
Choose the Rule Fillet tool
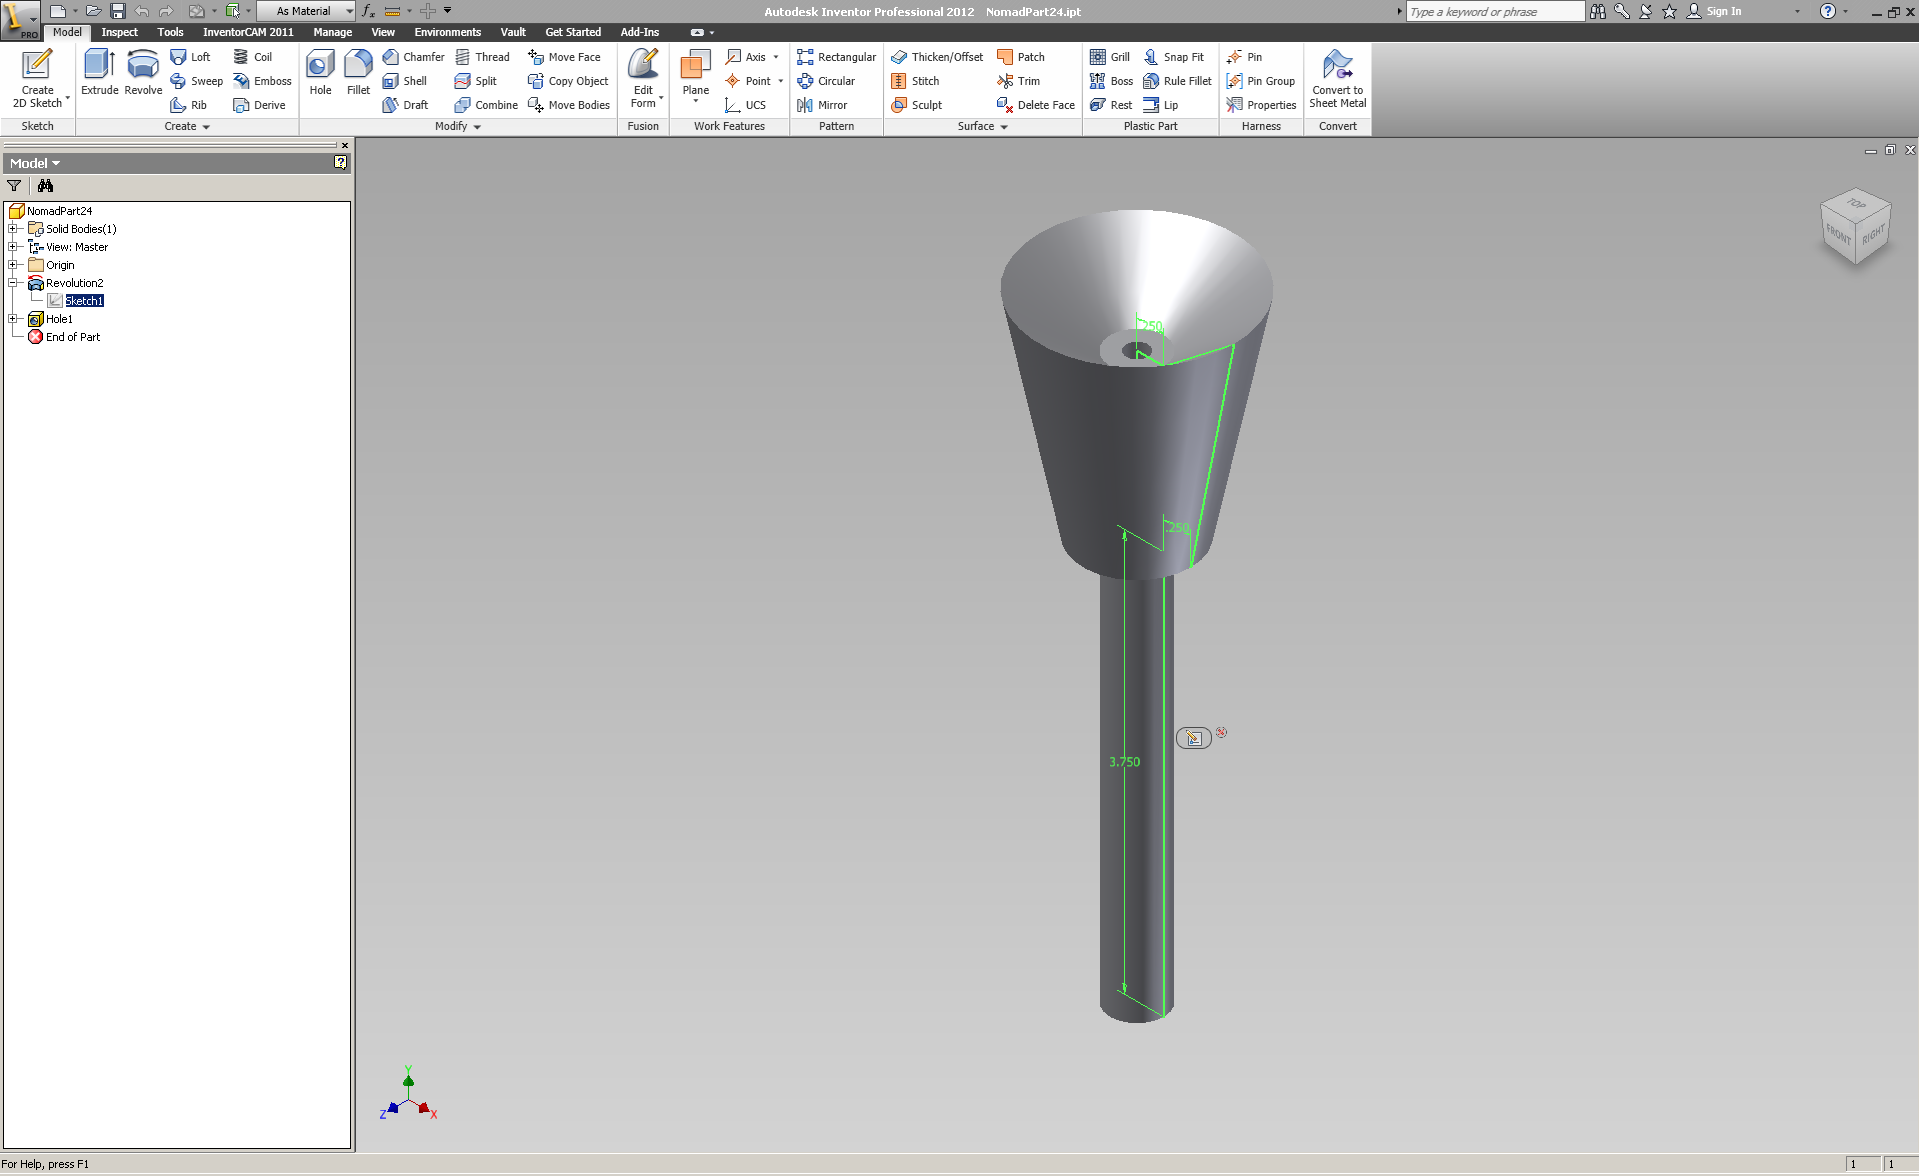coord(1177,81)
